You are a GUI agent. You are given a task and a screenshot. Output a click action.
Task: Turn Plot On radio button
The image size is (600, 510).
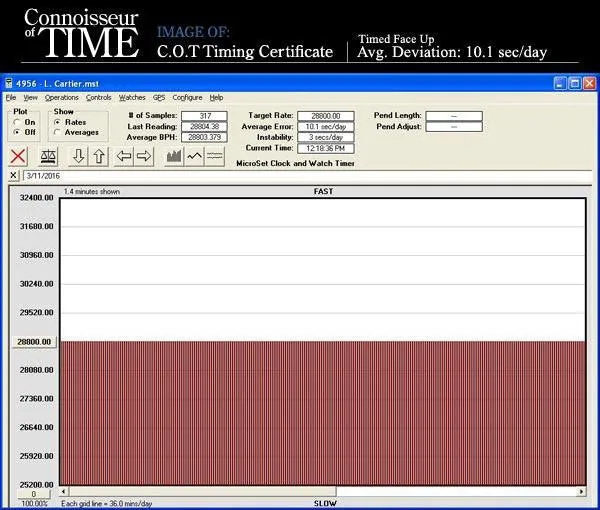tap(17, 122)
